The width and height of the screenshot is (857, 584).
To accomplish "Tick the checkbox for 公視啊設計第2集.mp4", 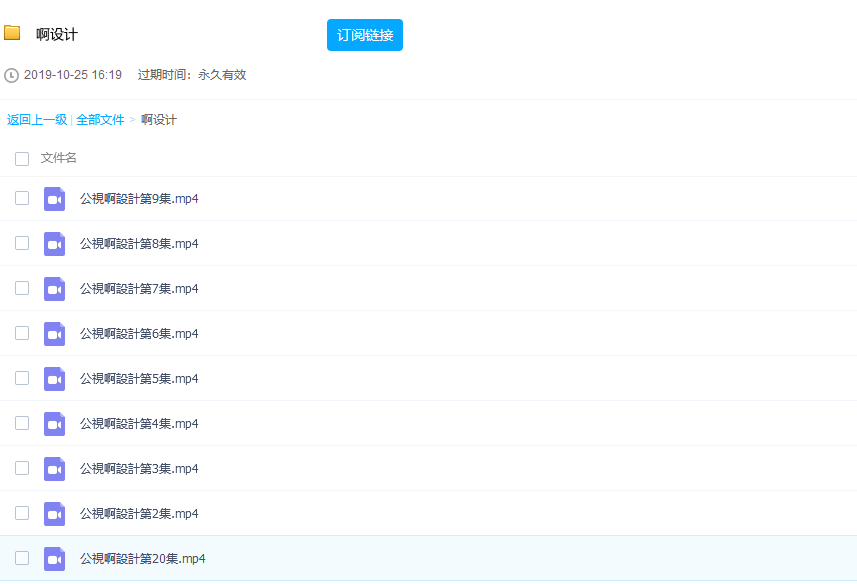I will click(x=22, y=513).
